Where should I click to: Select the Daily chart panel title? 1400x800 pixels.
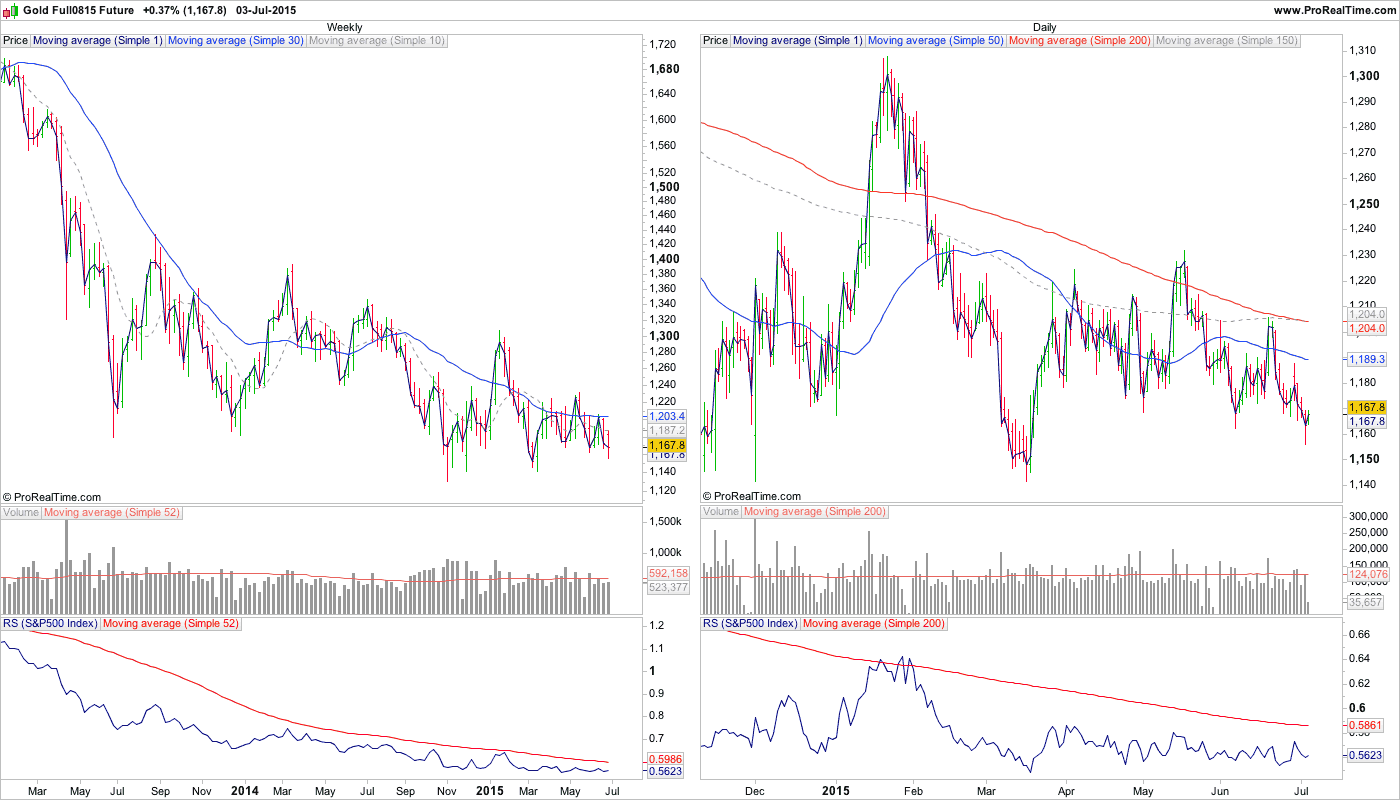tap(1044, 27)
